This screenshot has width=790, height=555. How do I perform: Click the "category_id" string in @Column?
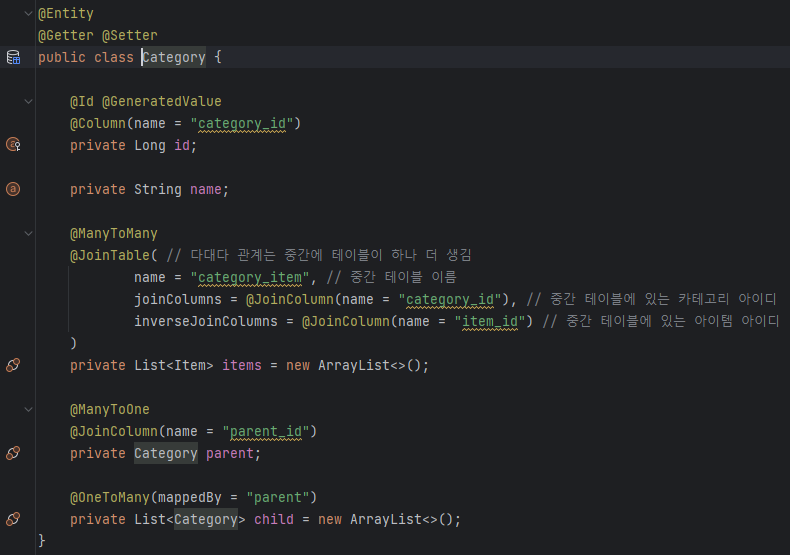click(x=242, y=124)
